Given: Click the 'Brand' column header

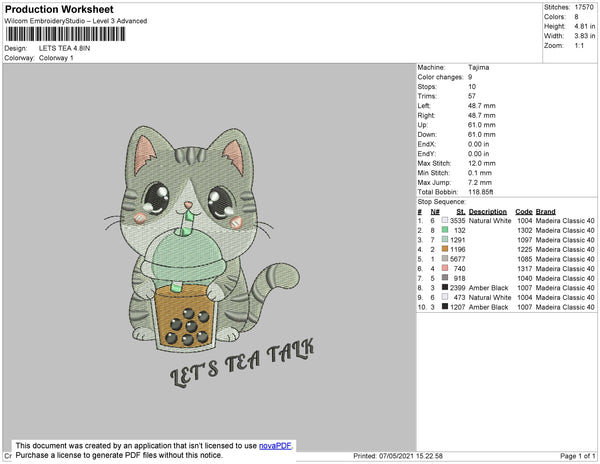Looking at the screenshot, I should 545,212.
